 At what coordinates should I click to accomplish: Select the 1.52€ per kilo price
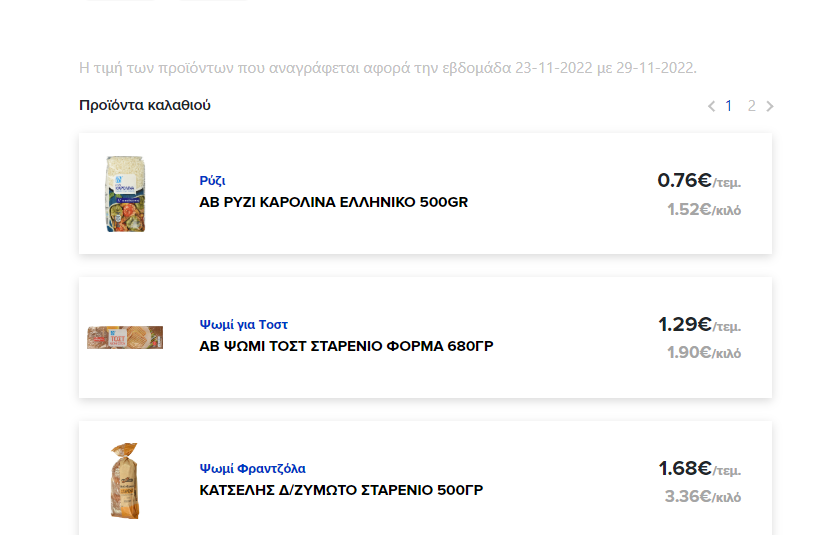[x=704, y=210]
